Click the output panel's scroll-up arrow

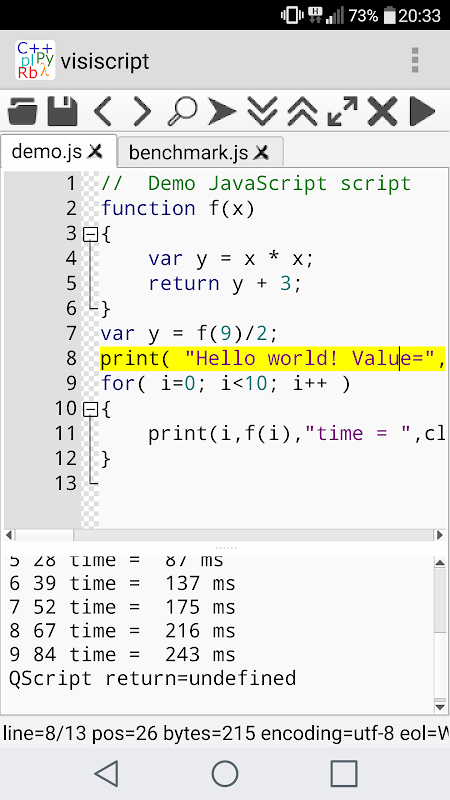pyautogui.click(x=440, y=562)
